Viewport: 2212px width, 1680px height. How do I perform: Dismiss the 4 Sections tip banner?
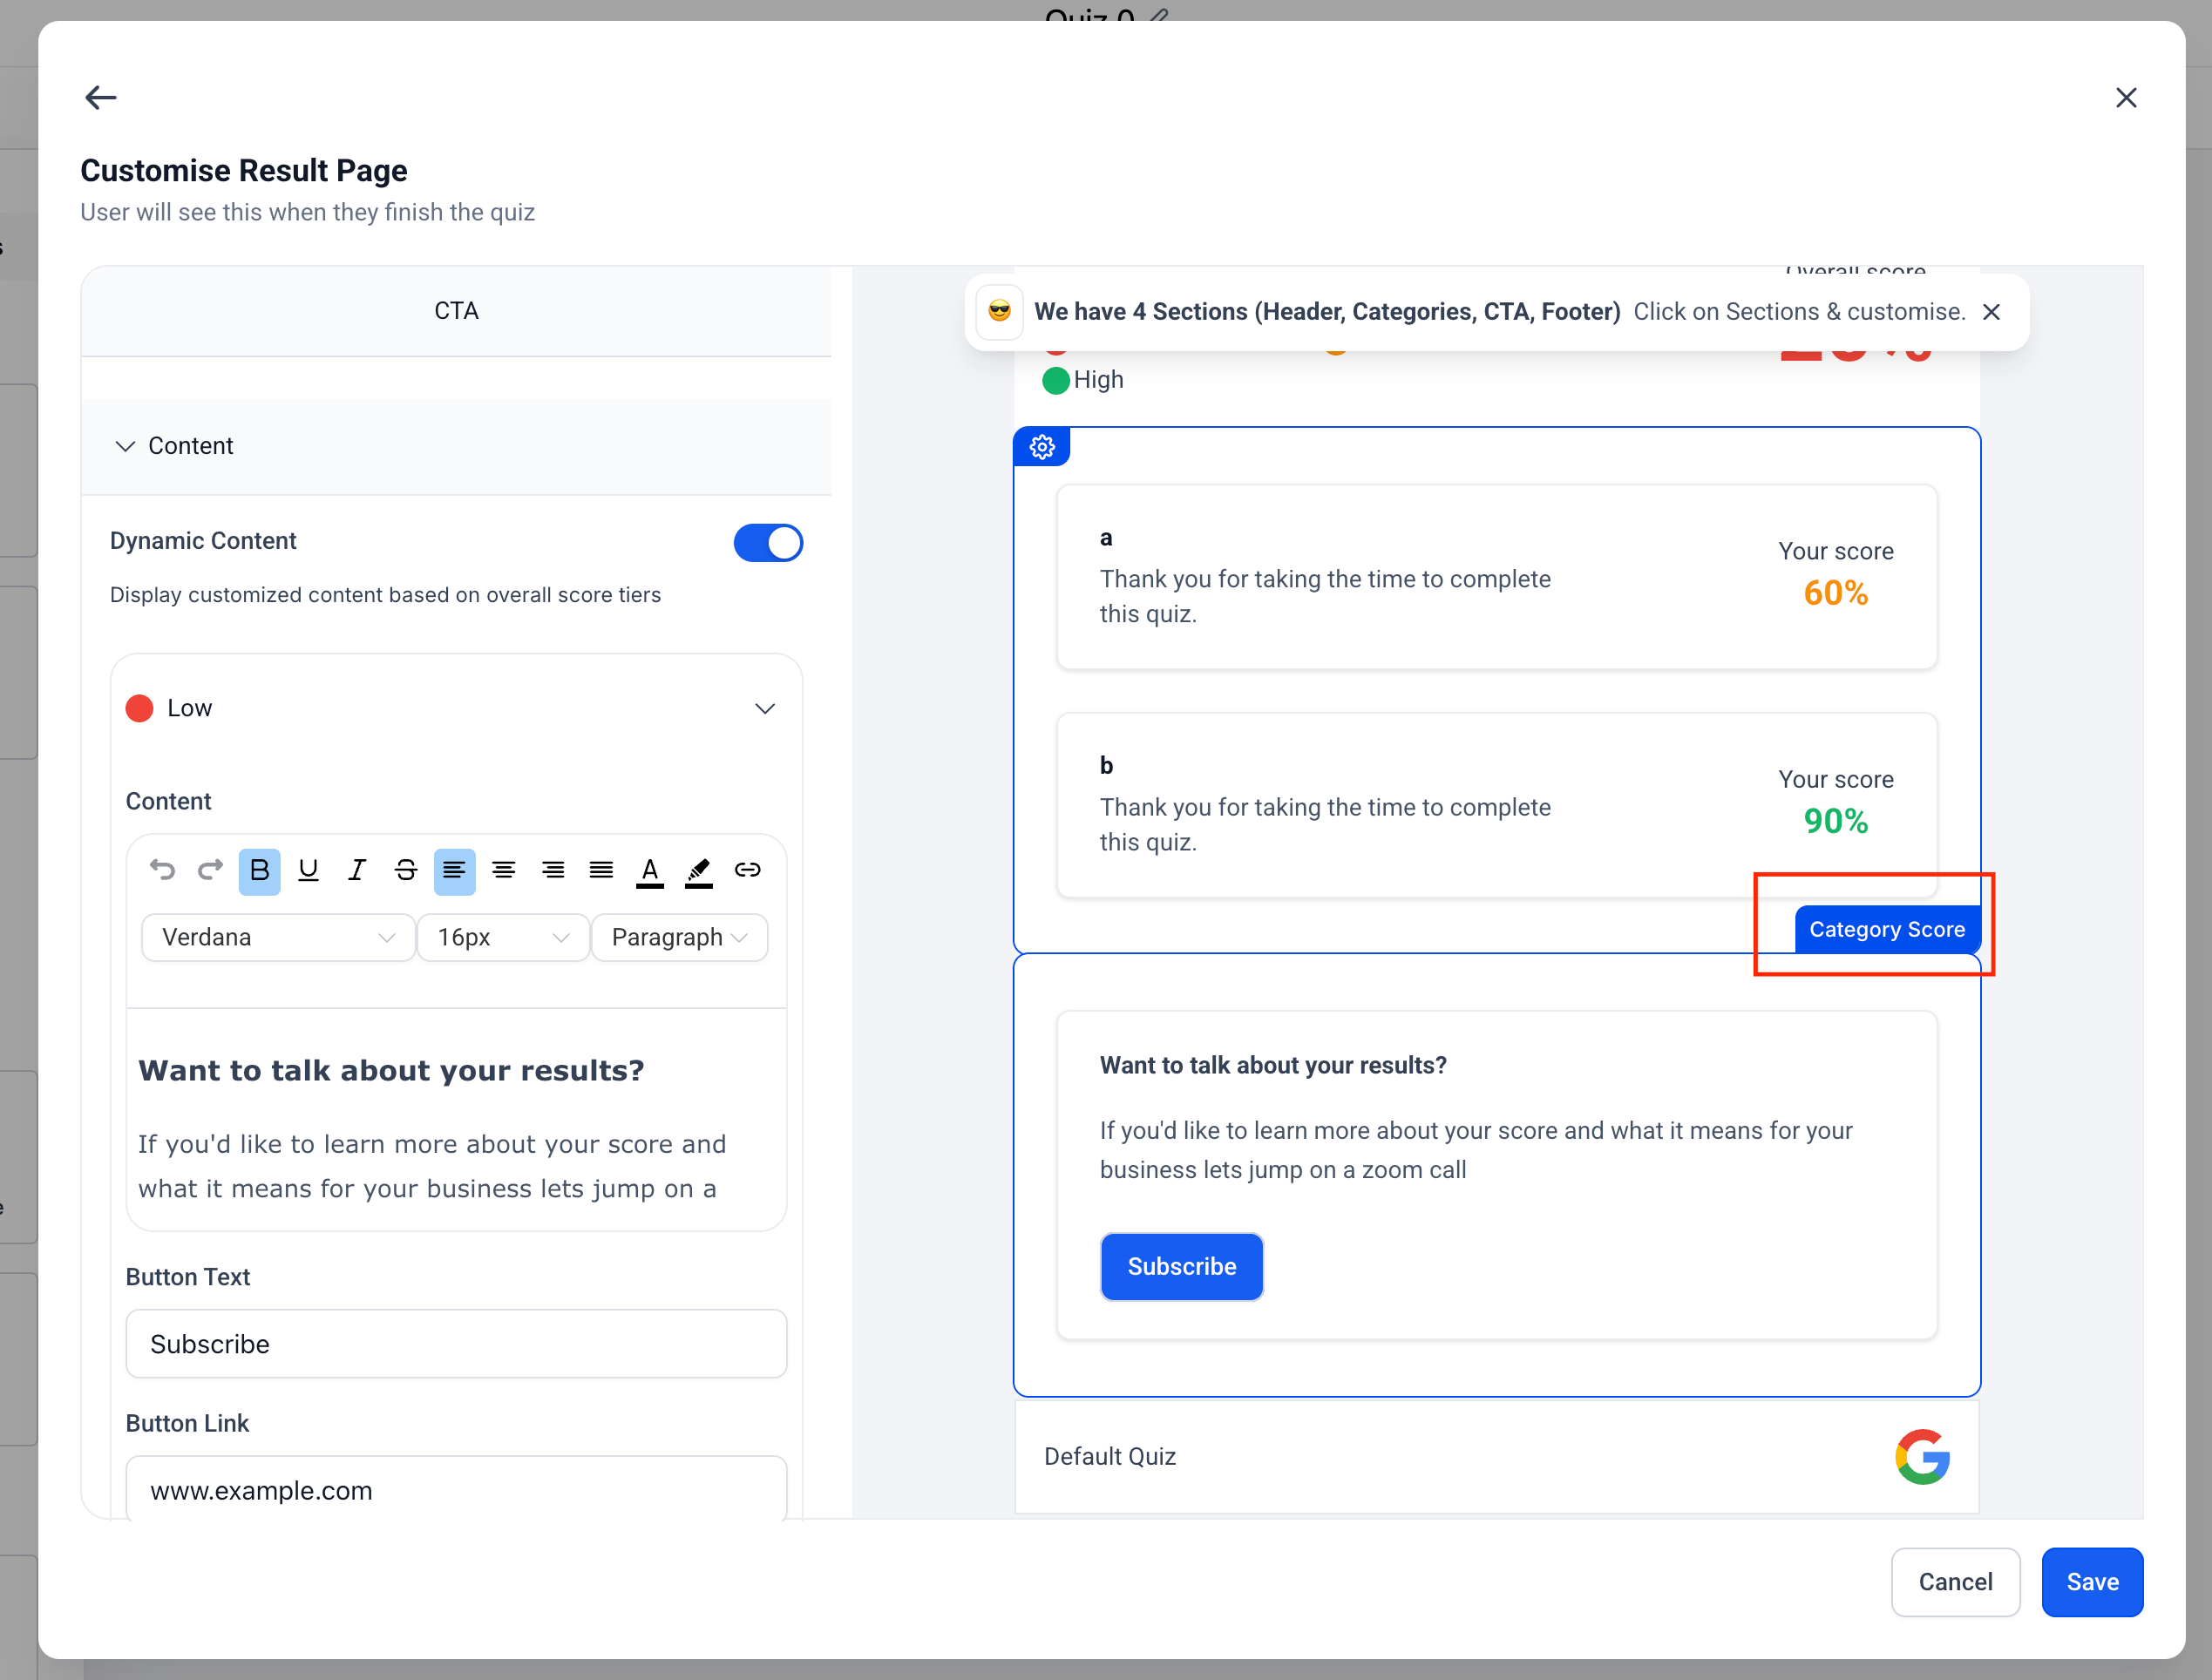tap(1991, 312)
